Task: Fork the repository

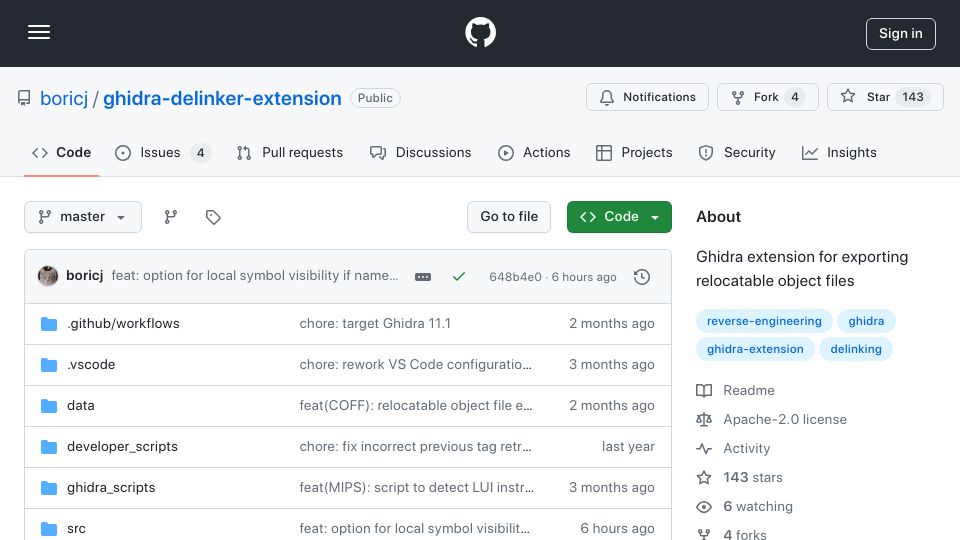Action: (x=768, y=97)
